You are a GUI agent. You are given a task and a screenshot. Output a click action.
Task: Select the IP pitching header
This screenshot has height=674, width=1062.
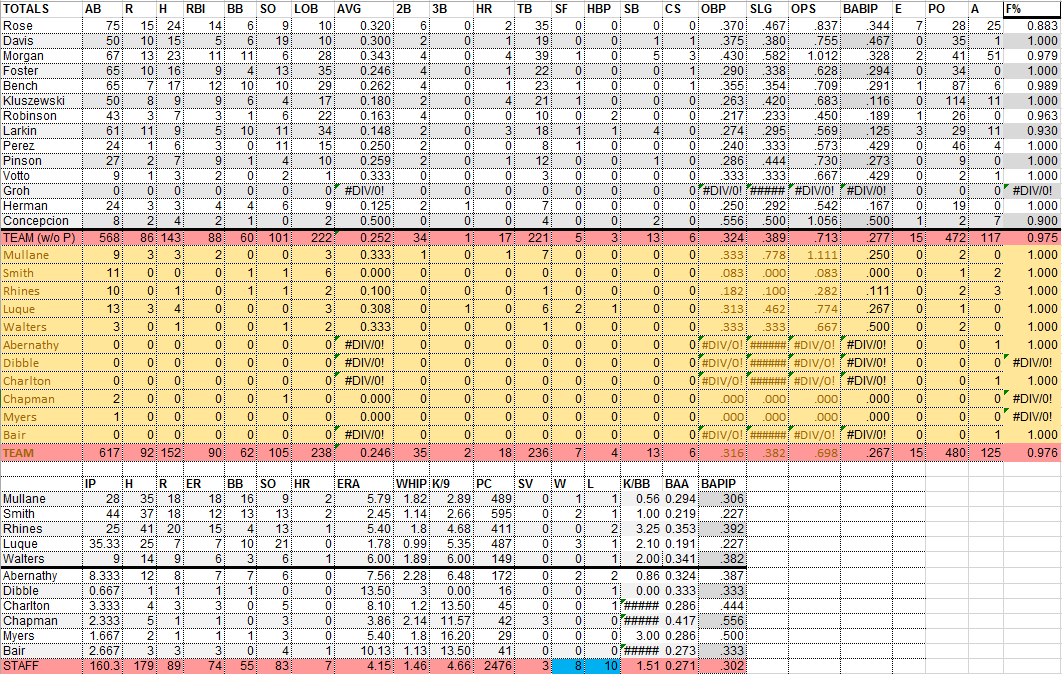[x=102, y=484]
